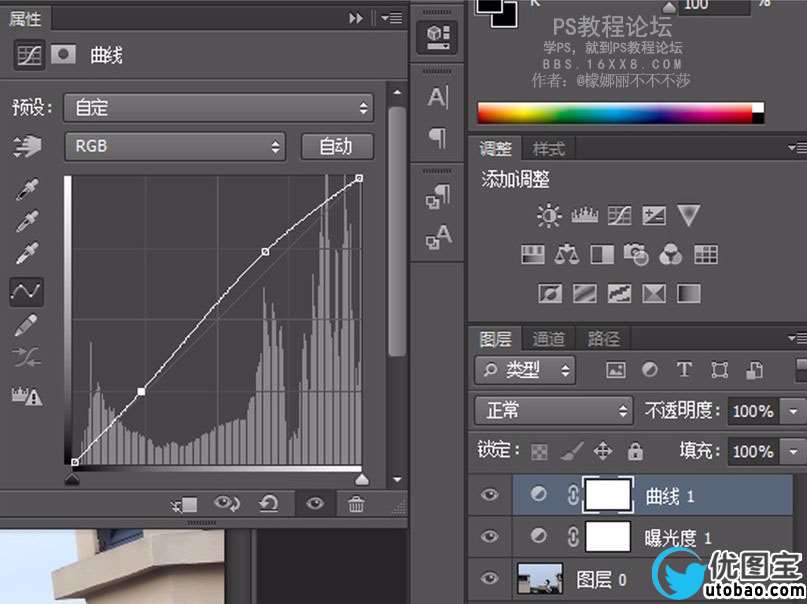The image size is (807, 604).
Task: Click the smooth curve values icon
Action: (27, 357)
